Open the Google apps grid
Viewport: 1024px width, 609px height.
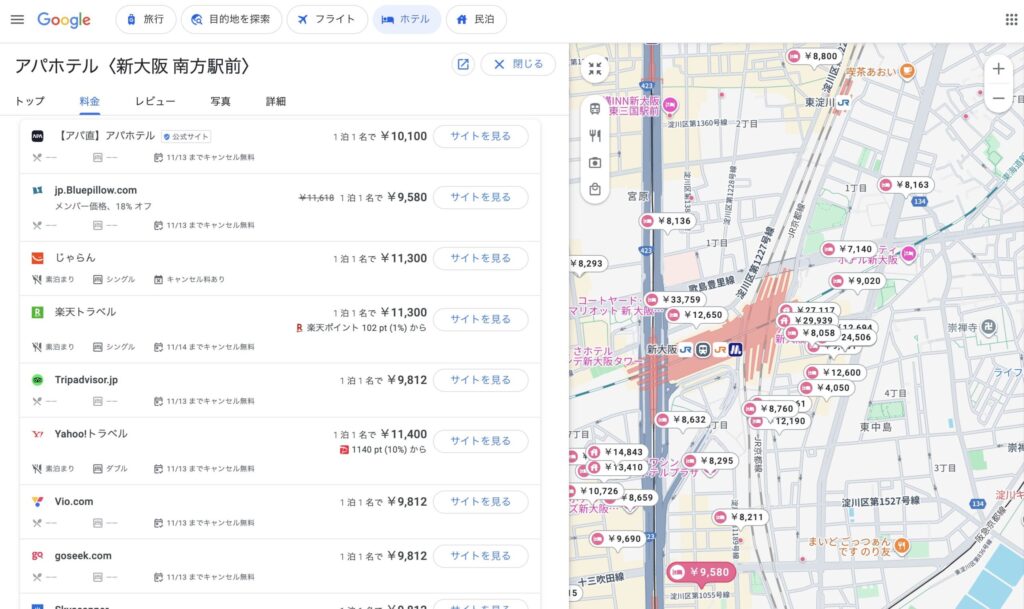tap(1011, 20)
